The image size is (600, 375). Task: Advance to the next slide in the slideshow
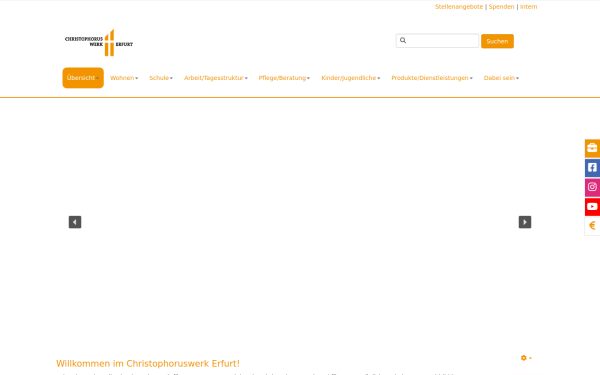coord(525,222)
